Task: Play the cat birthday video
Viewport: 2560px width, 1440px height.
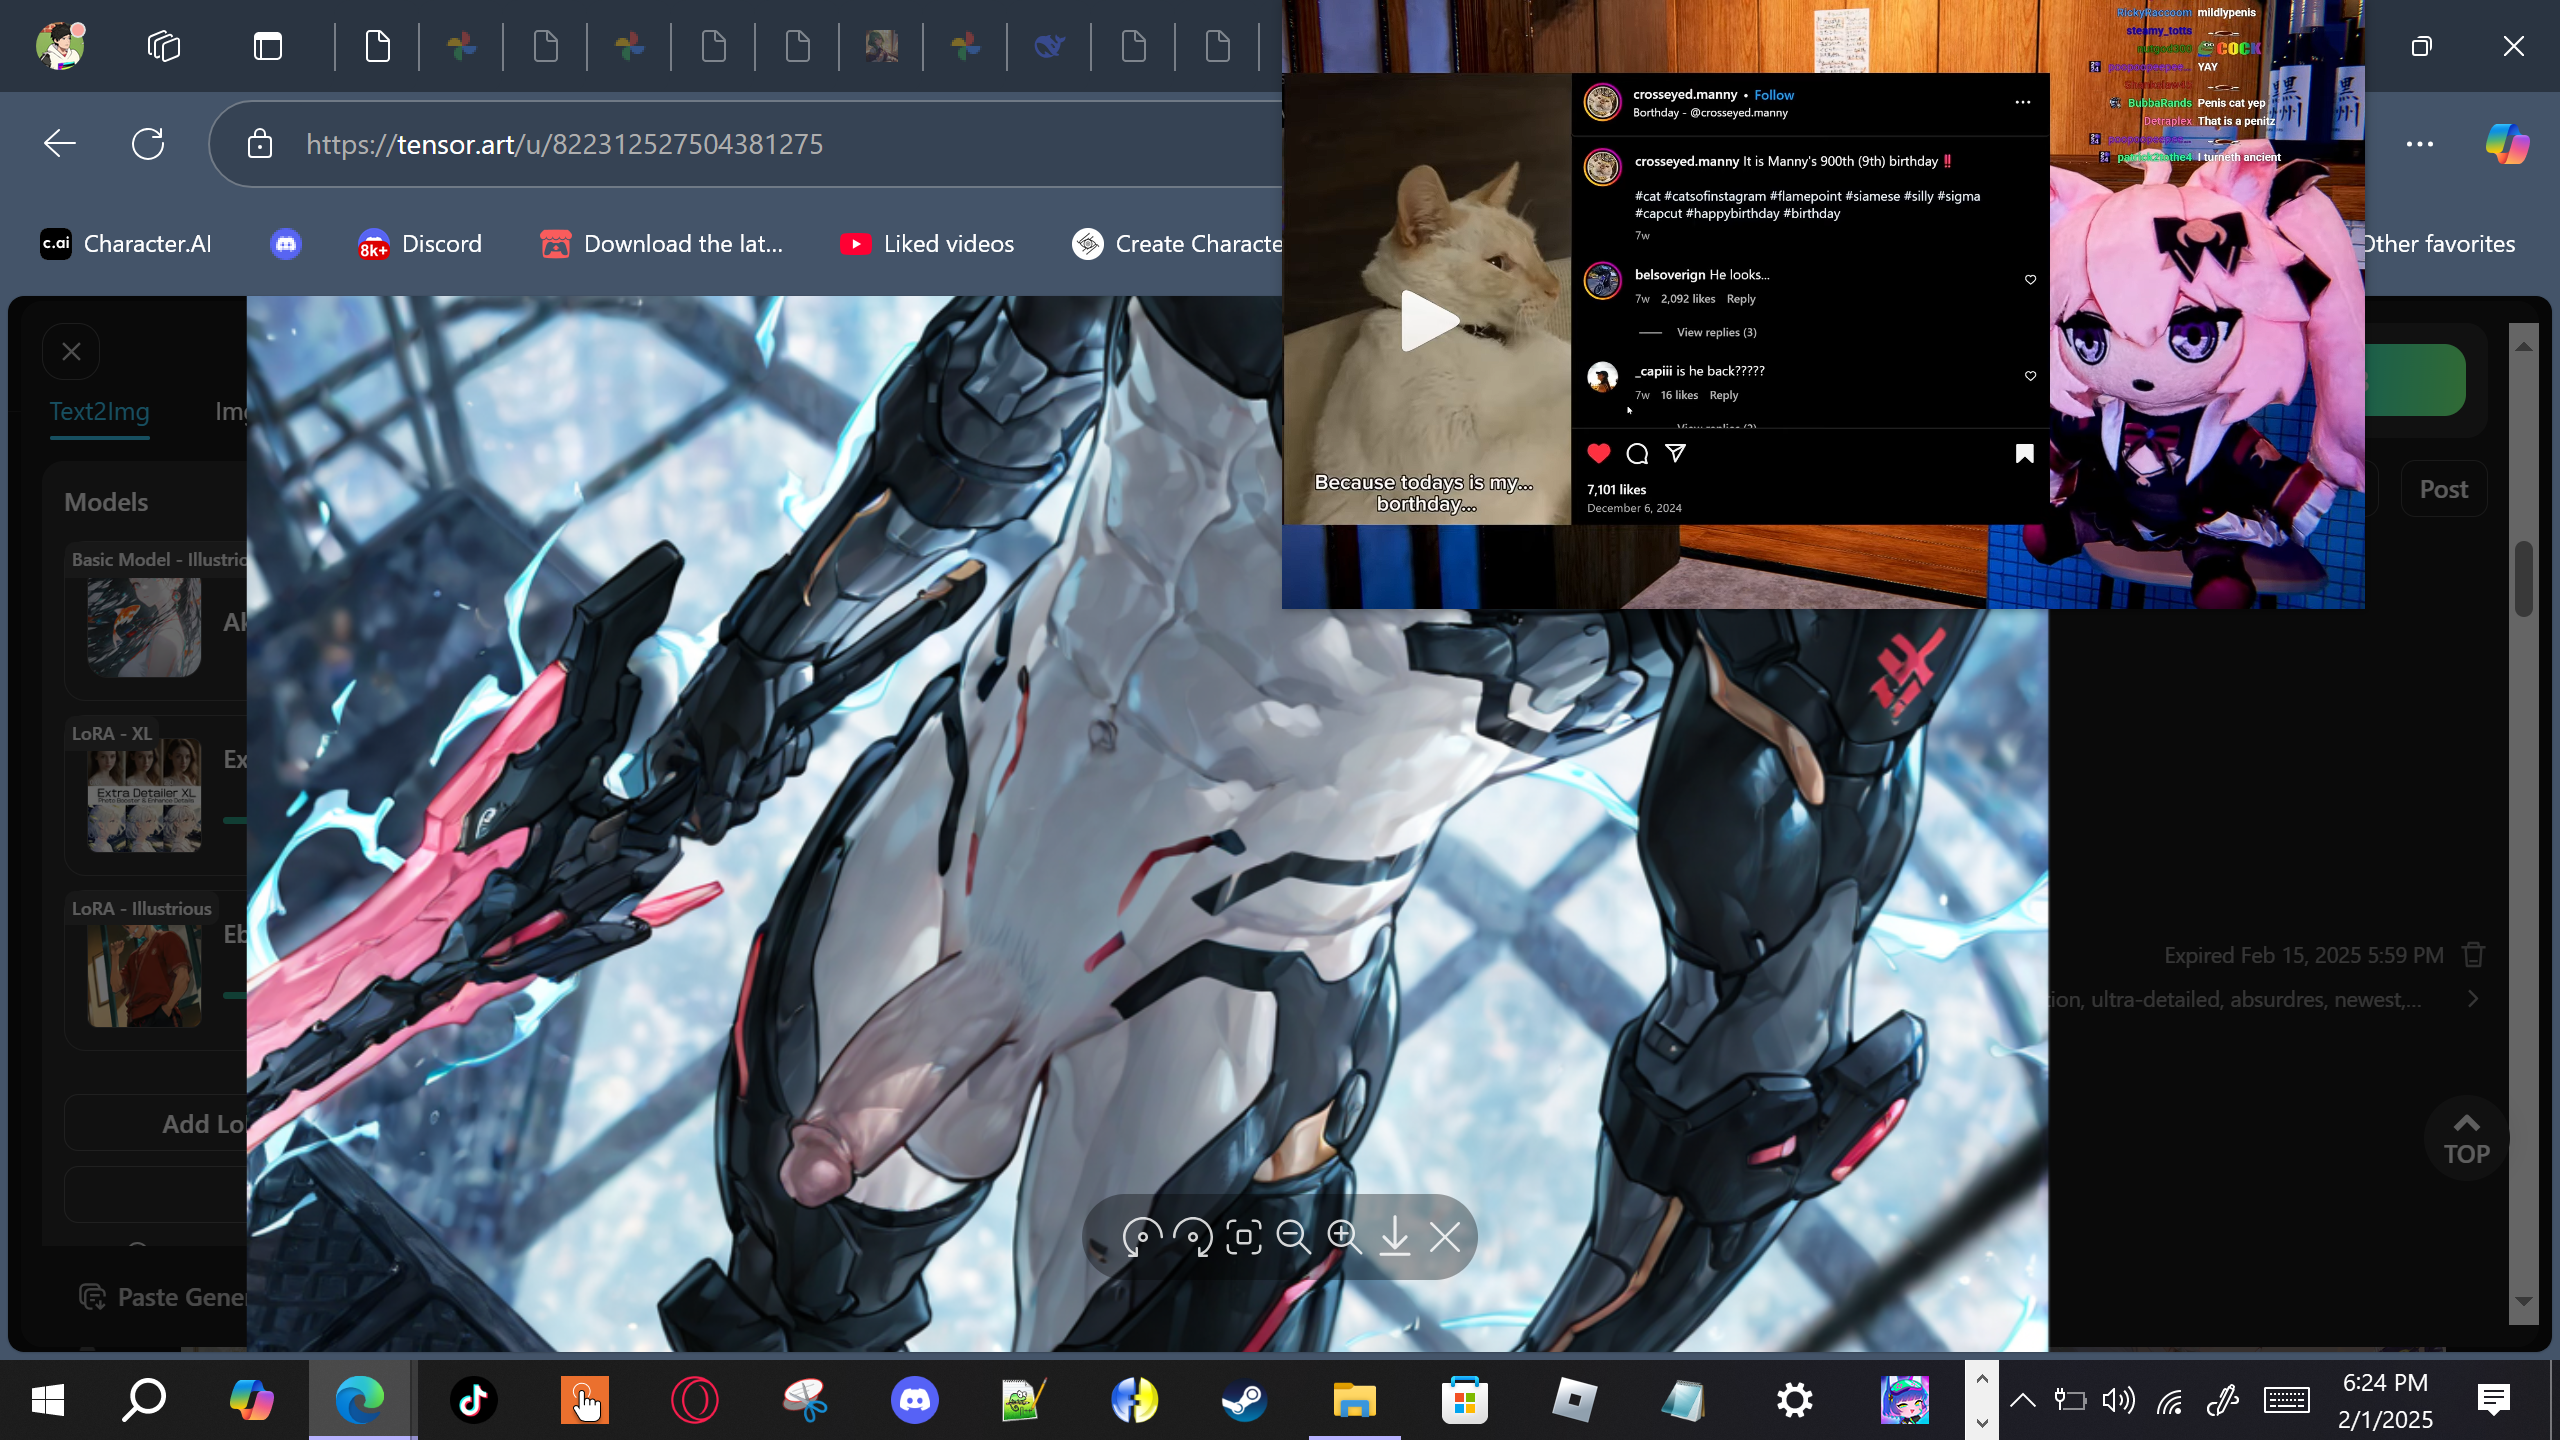Action: (1428, 321)
